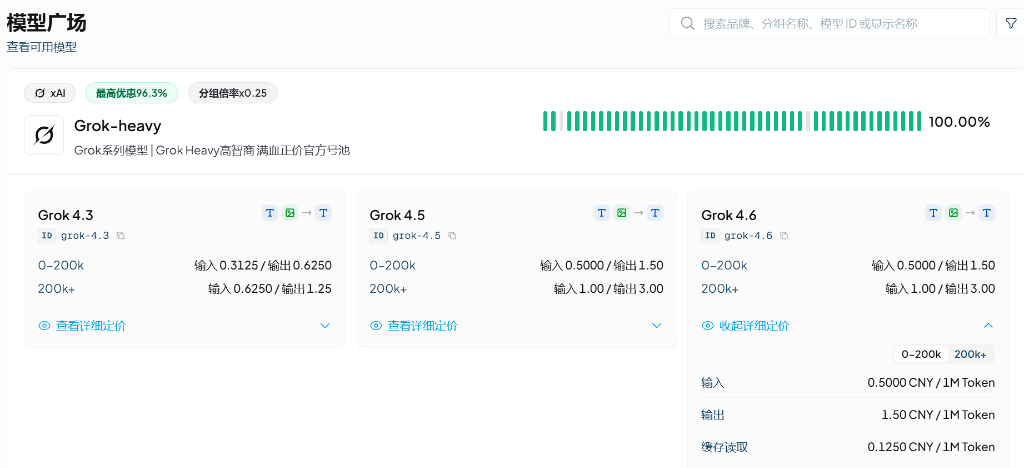
Task: Click the 0.5000 CNY / 1M Token value
Action: (931, 382)
